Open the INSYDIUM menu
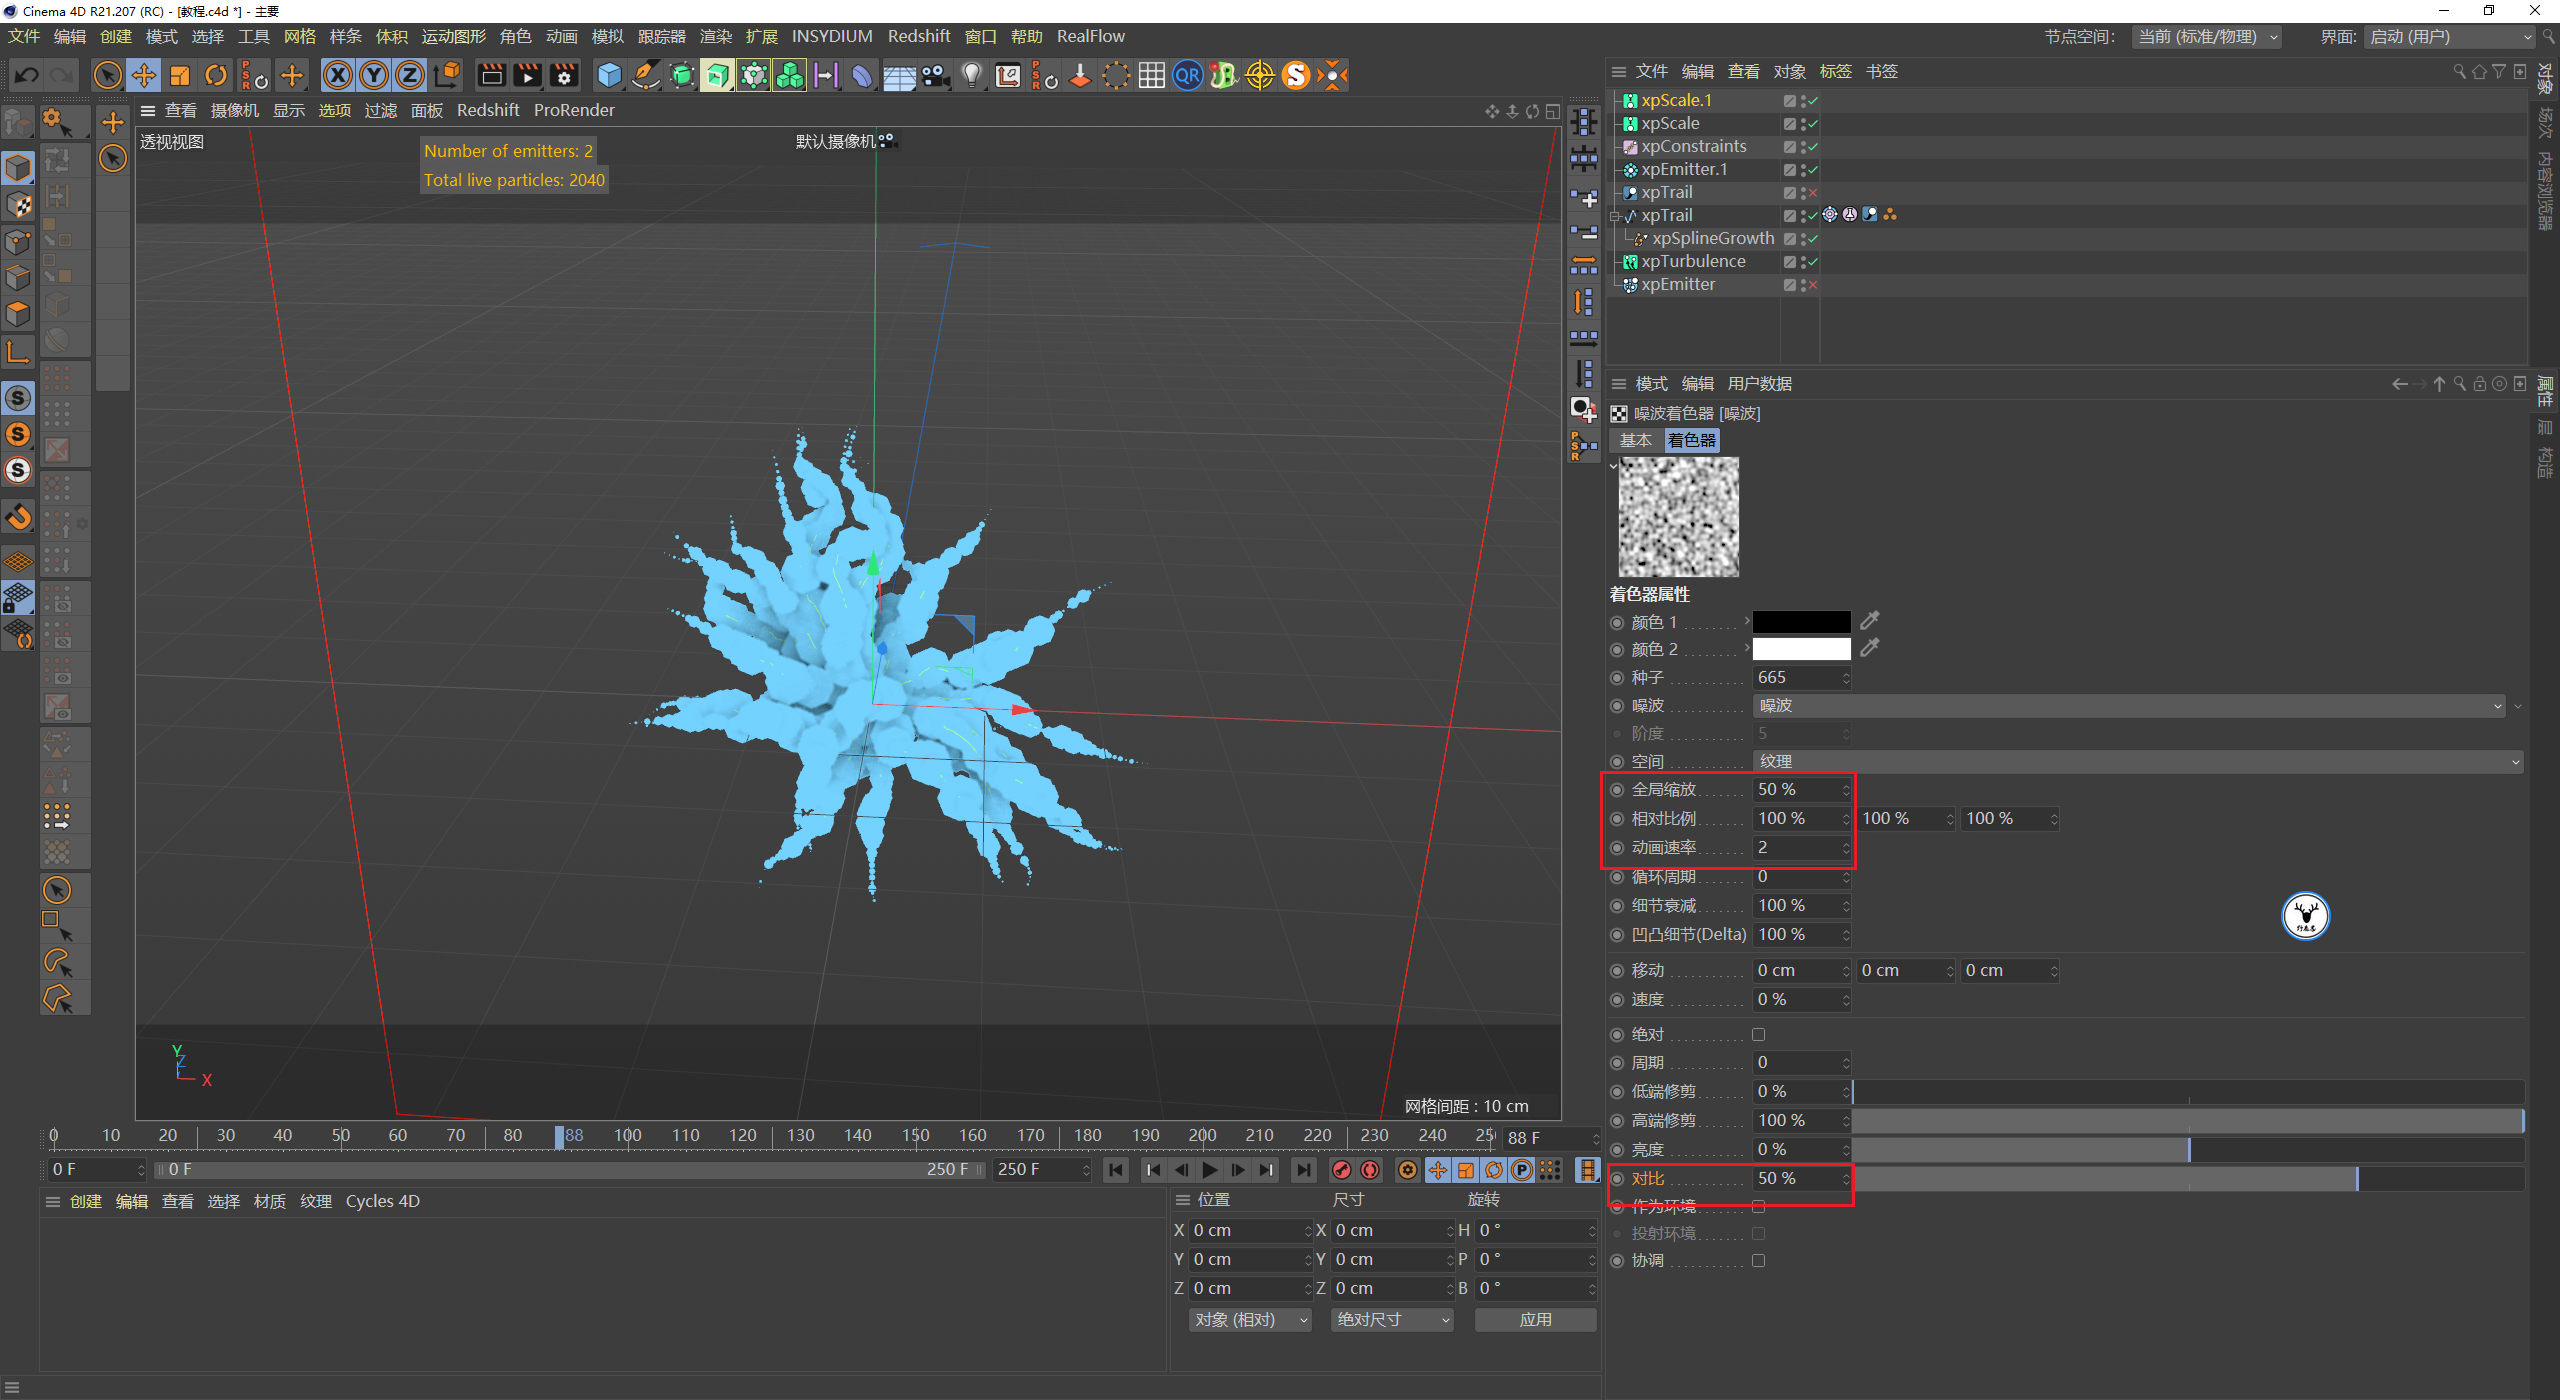 (x=832, y=36)
